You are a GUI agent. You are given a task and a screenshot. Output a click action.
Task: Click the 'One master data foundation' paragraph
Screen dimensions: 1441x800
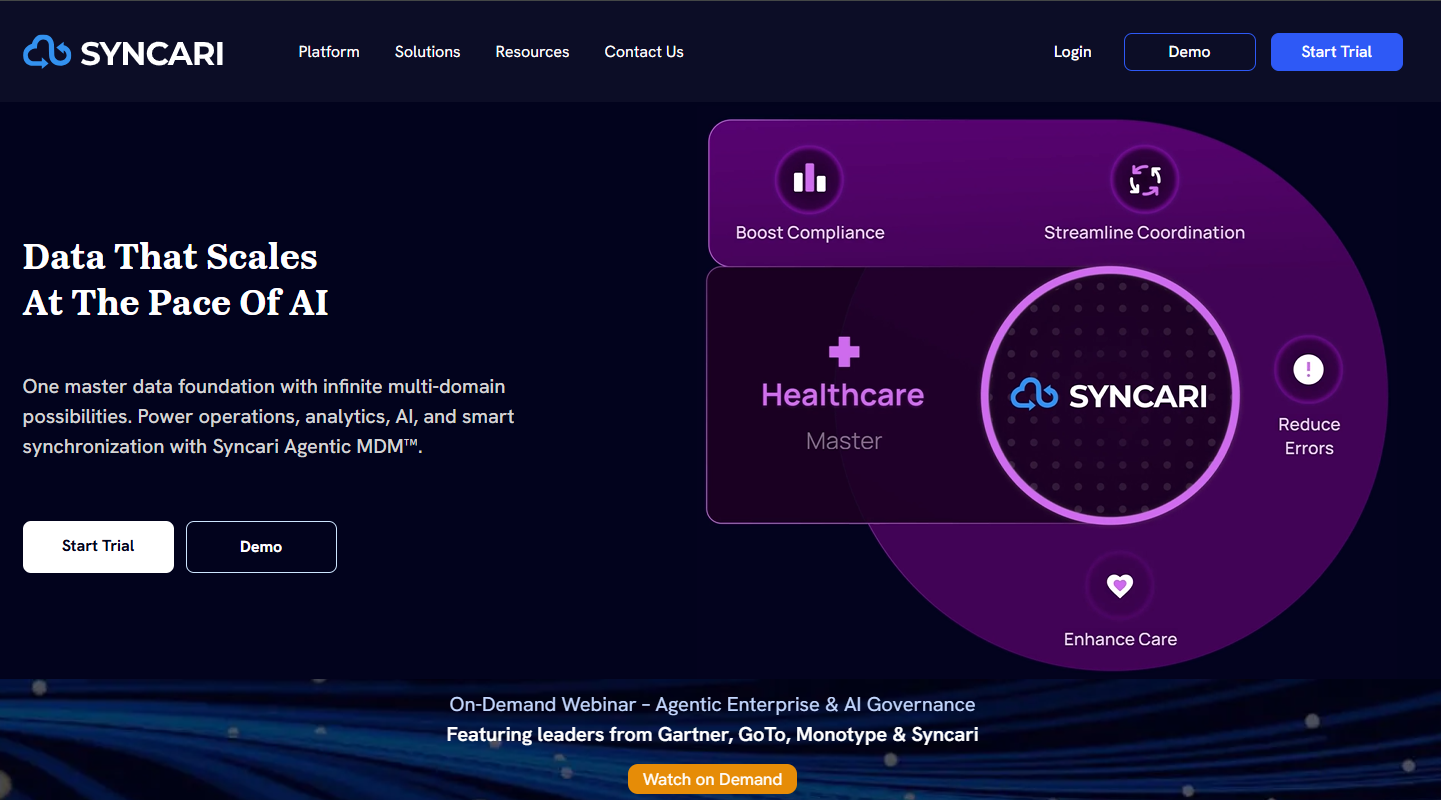point(269,416)
